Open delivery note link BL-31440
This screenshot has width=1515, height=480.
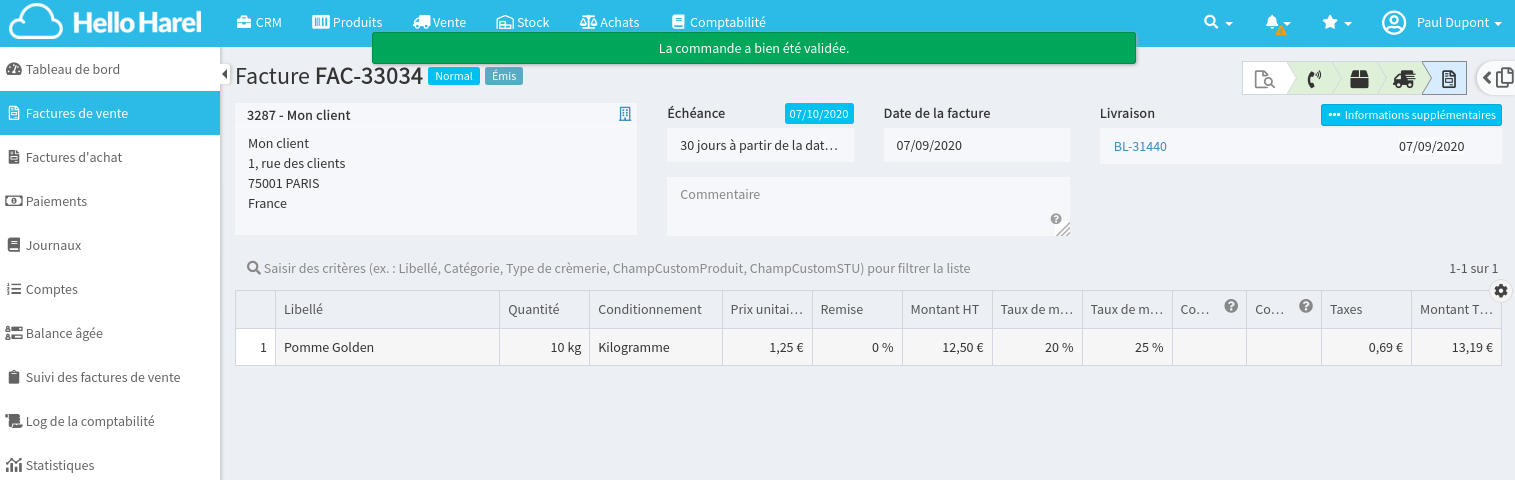1140,147
